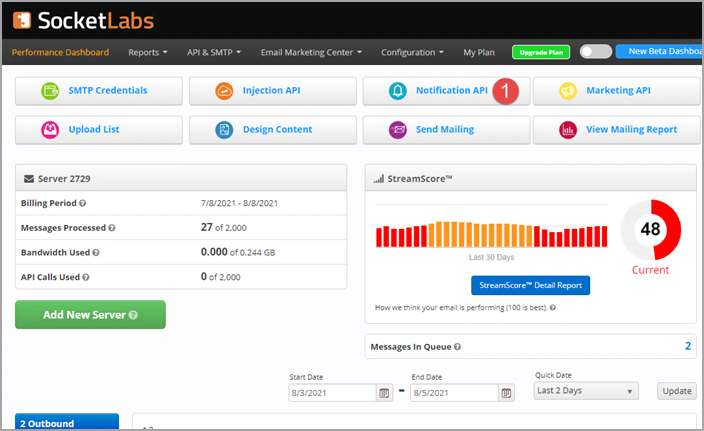Click the green Upgrade Plan button

click(x=541, y=52)
